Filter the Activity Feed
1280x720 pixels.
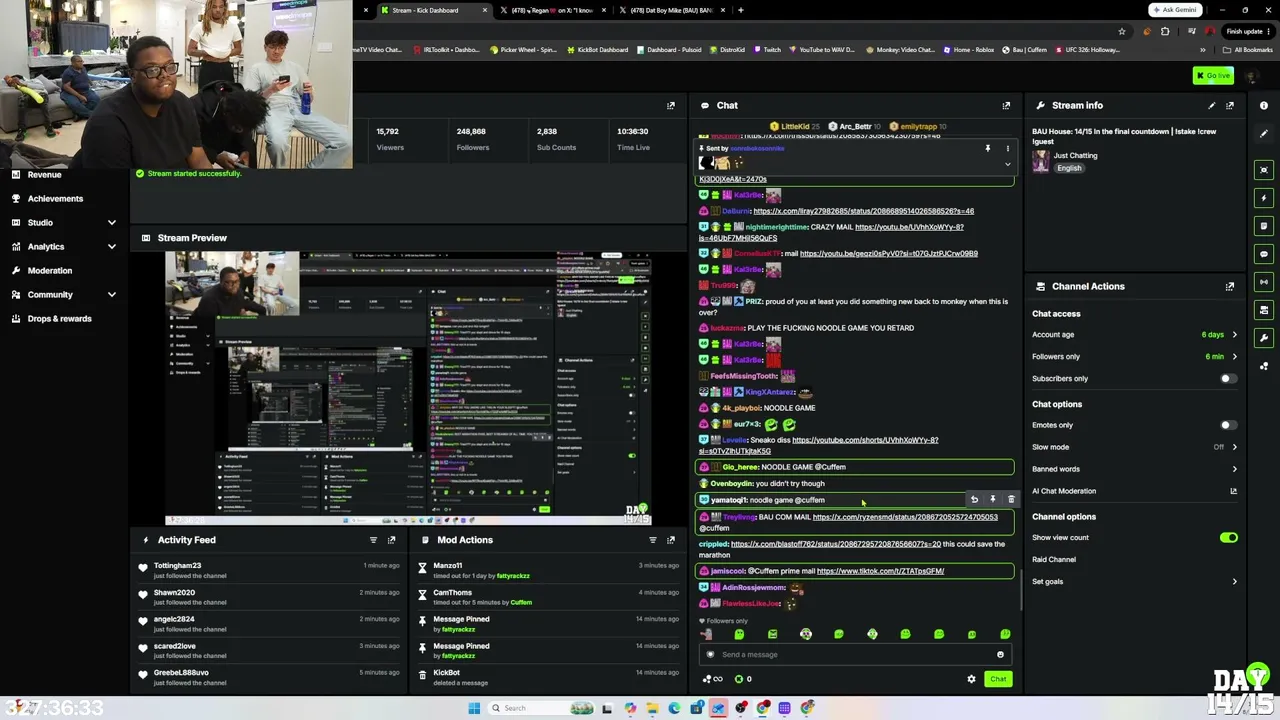(373, 540)
